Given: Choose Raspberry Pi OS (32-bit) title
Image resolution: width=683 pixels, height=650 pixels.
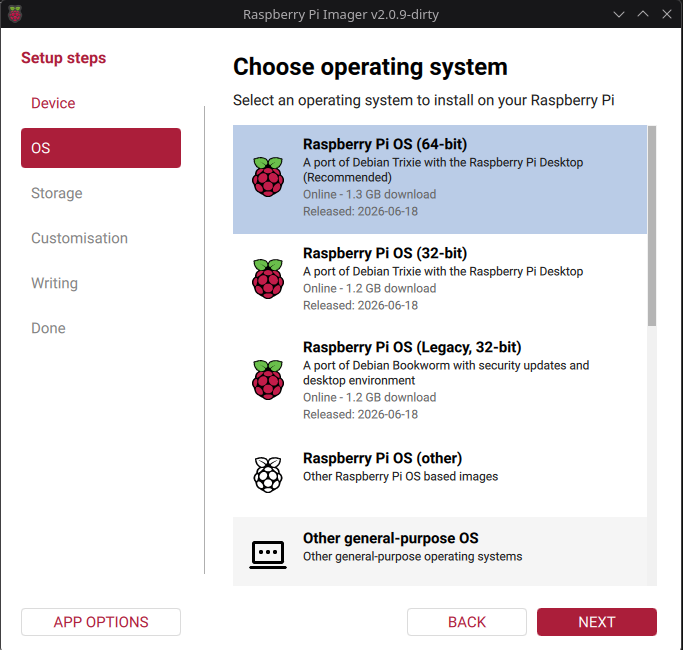Looking at the screenshot, I should tap(385, 253).
